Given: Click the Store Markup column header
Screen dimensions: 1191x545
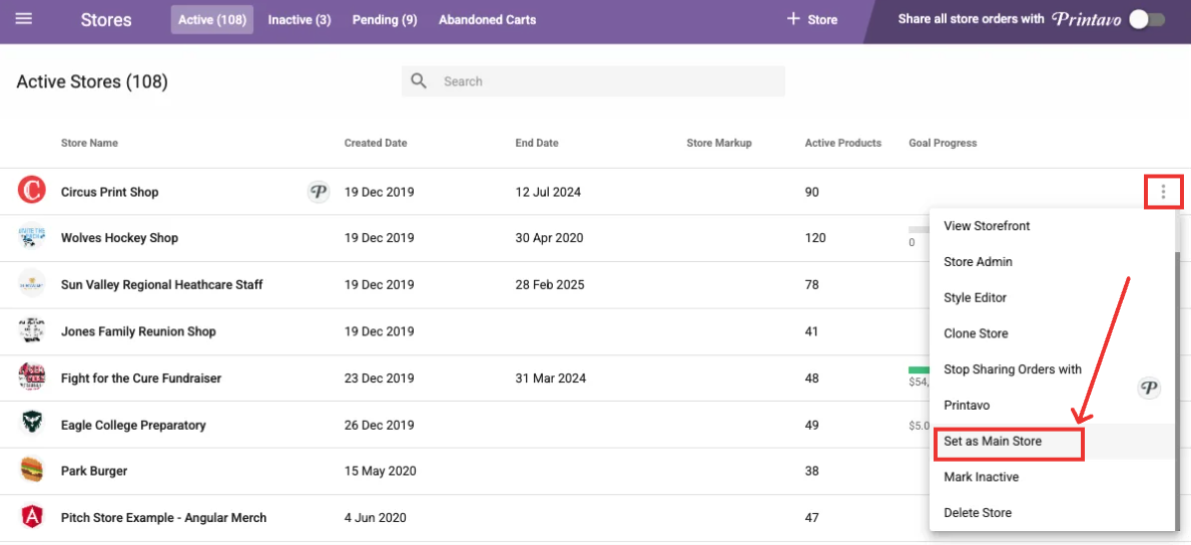Looking at the screenshot, I should click(719, 143).
